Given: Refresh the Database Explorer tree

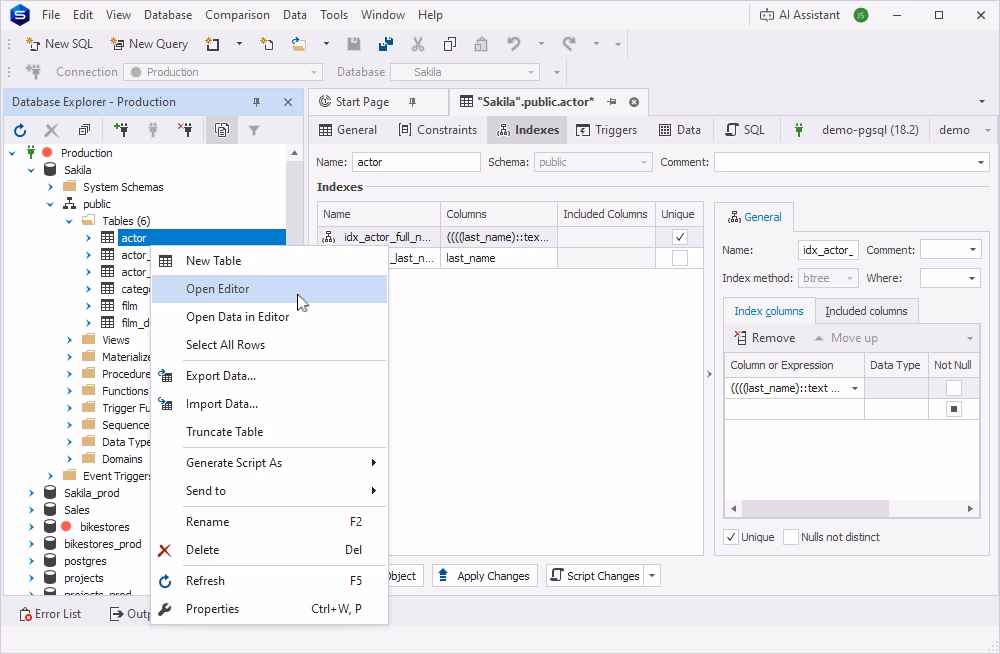Looking at the screenshot, I should click(20, 130).
